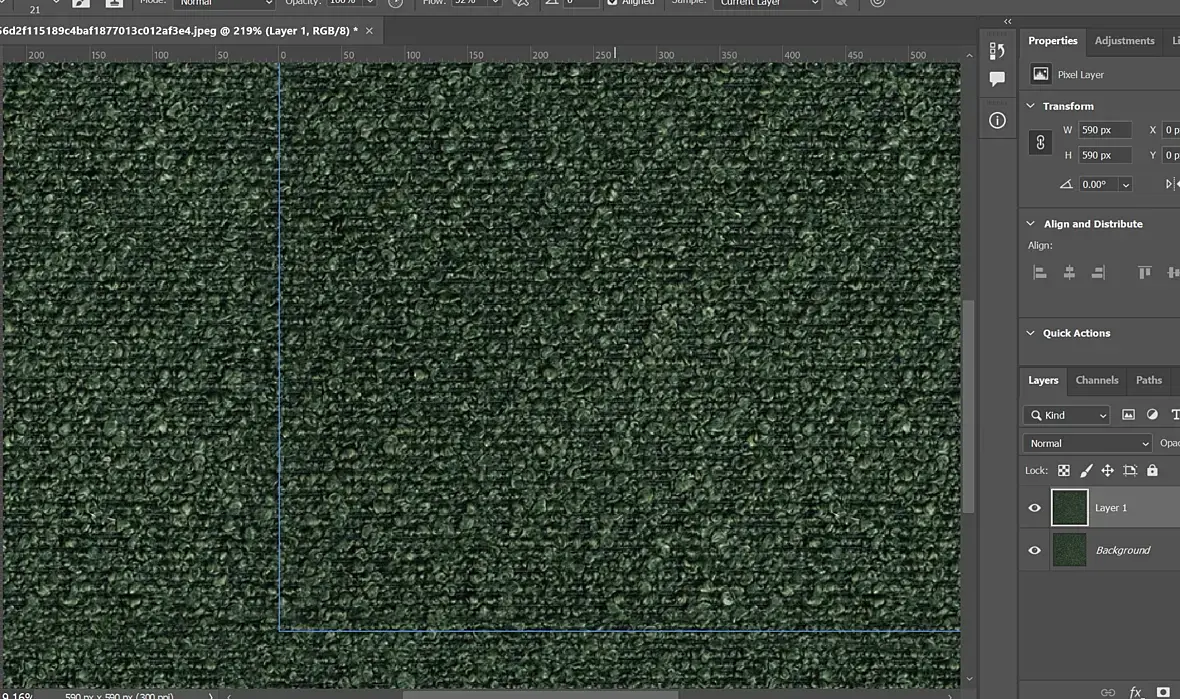Lock artboard nesting
Image resolution: width=1180 pixels, height=699 pixels.
[x=1130, y=470]
